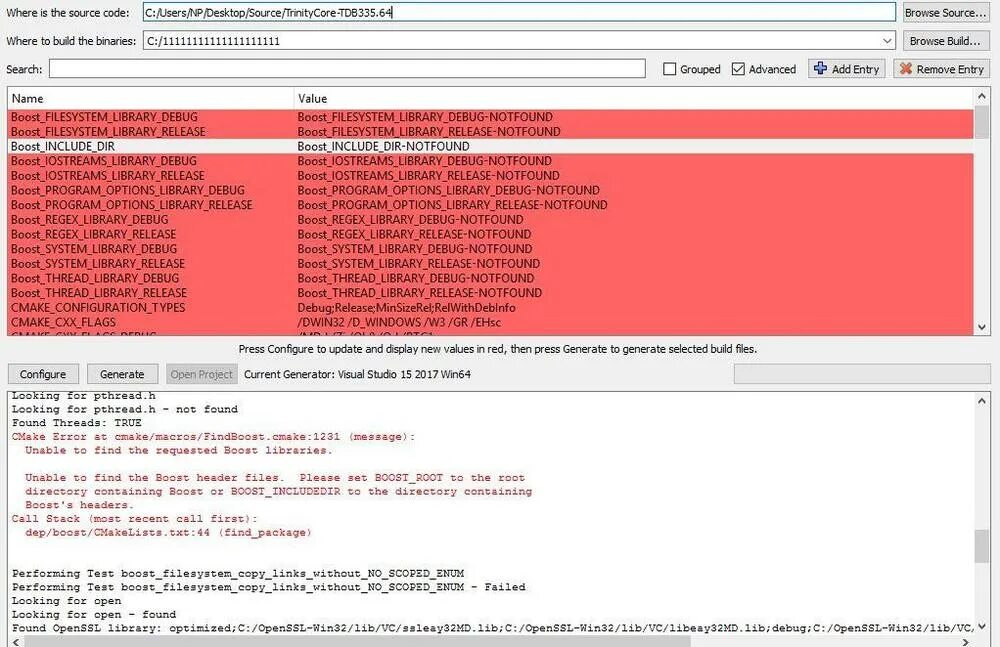Viewport: 1000px width, 647px height.
Task: Click the red X icon on Remove Entry
Action: 906,68
